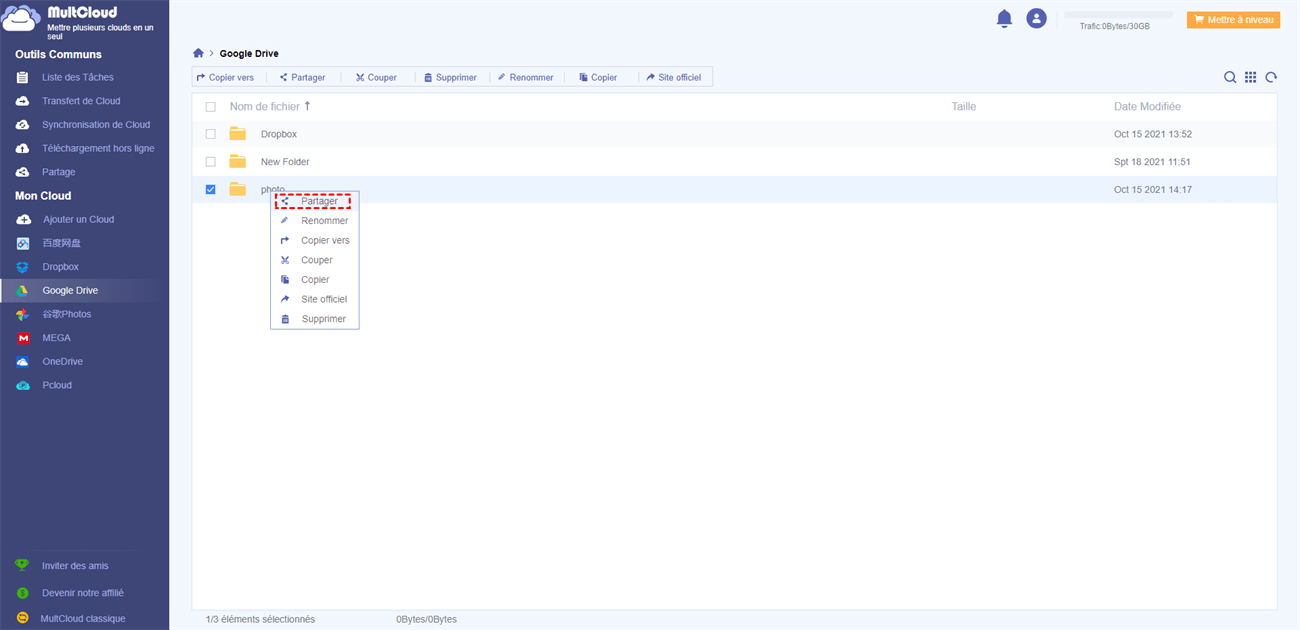Check the Dropbox folder checkbox

pyautogui.click(x=210, y=134)
